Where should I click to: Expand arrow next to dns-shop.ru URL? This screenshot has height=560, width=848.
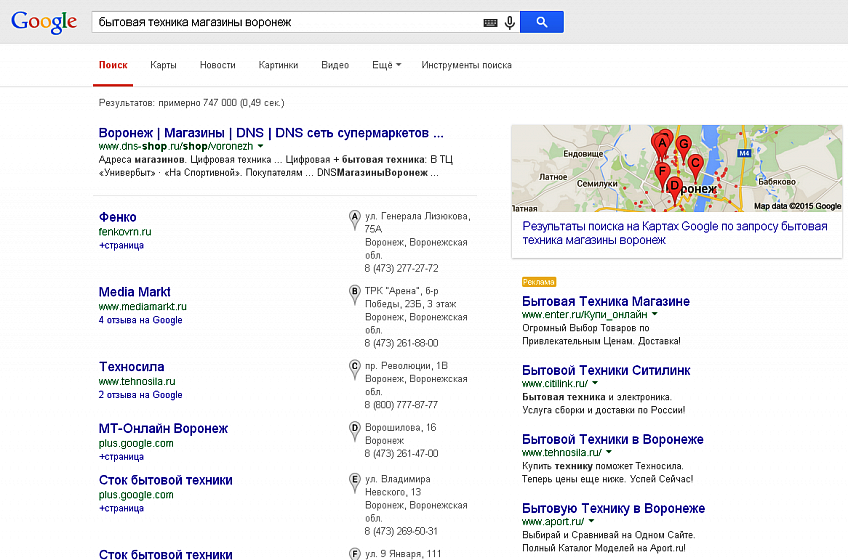[x=261, y=146]
